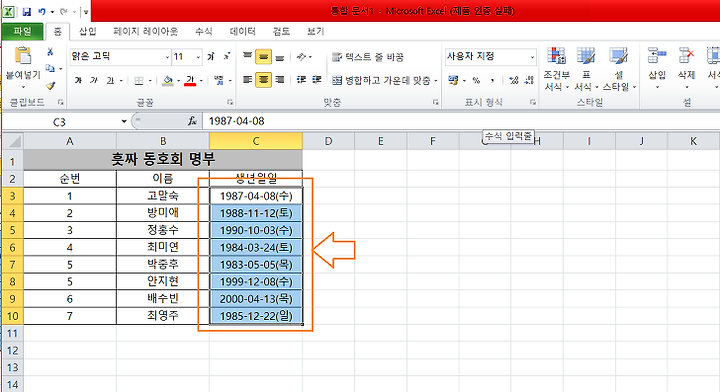Click the text orientation icon
Viewport: 720px width, 392px height.
pyautogui.click(x=301, y=56)
